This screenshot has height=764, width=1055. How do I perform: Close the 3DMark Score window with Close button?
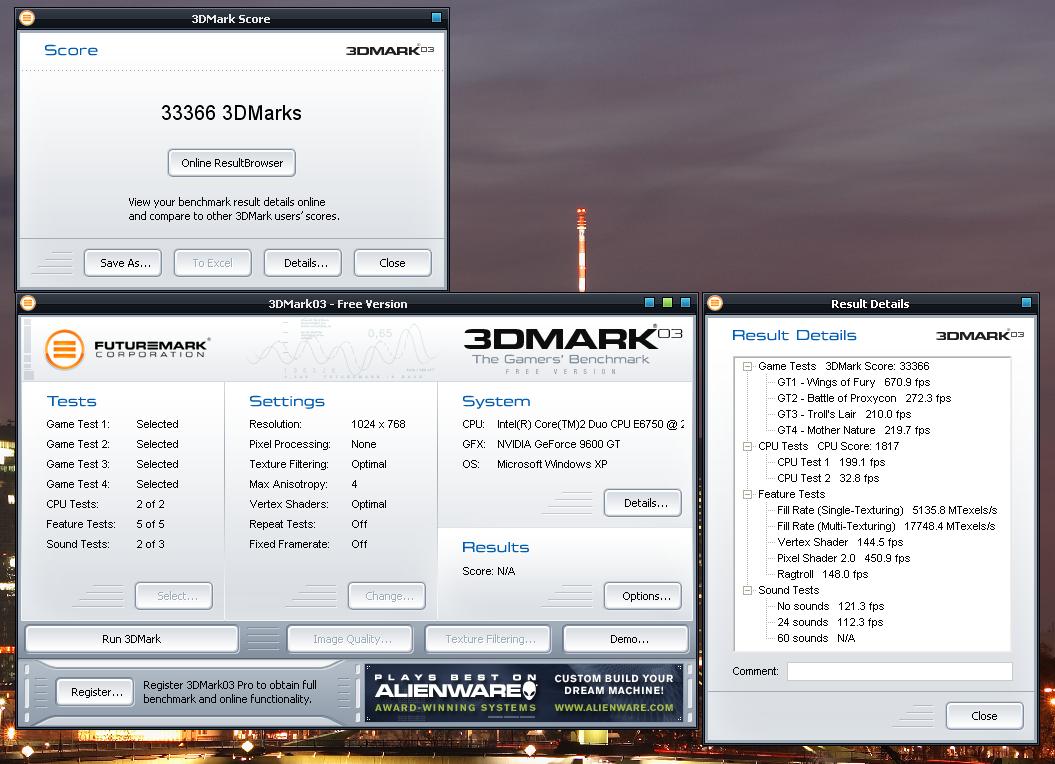click(x=393, y=263)
